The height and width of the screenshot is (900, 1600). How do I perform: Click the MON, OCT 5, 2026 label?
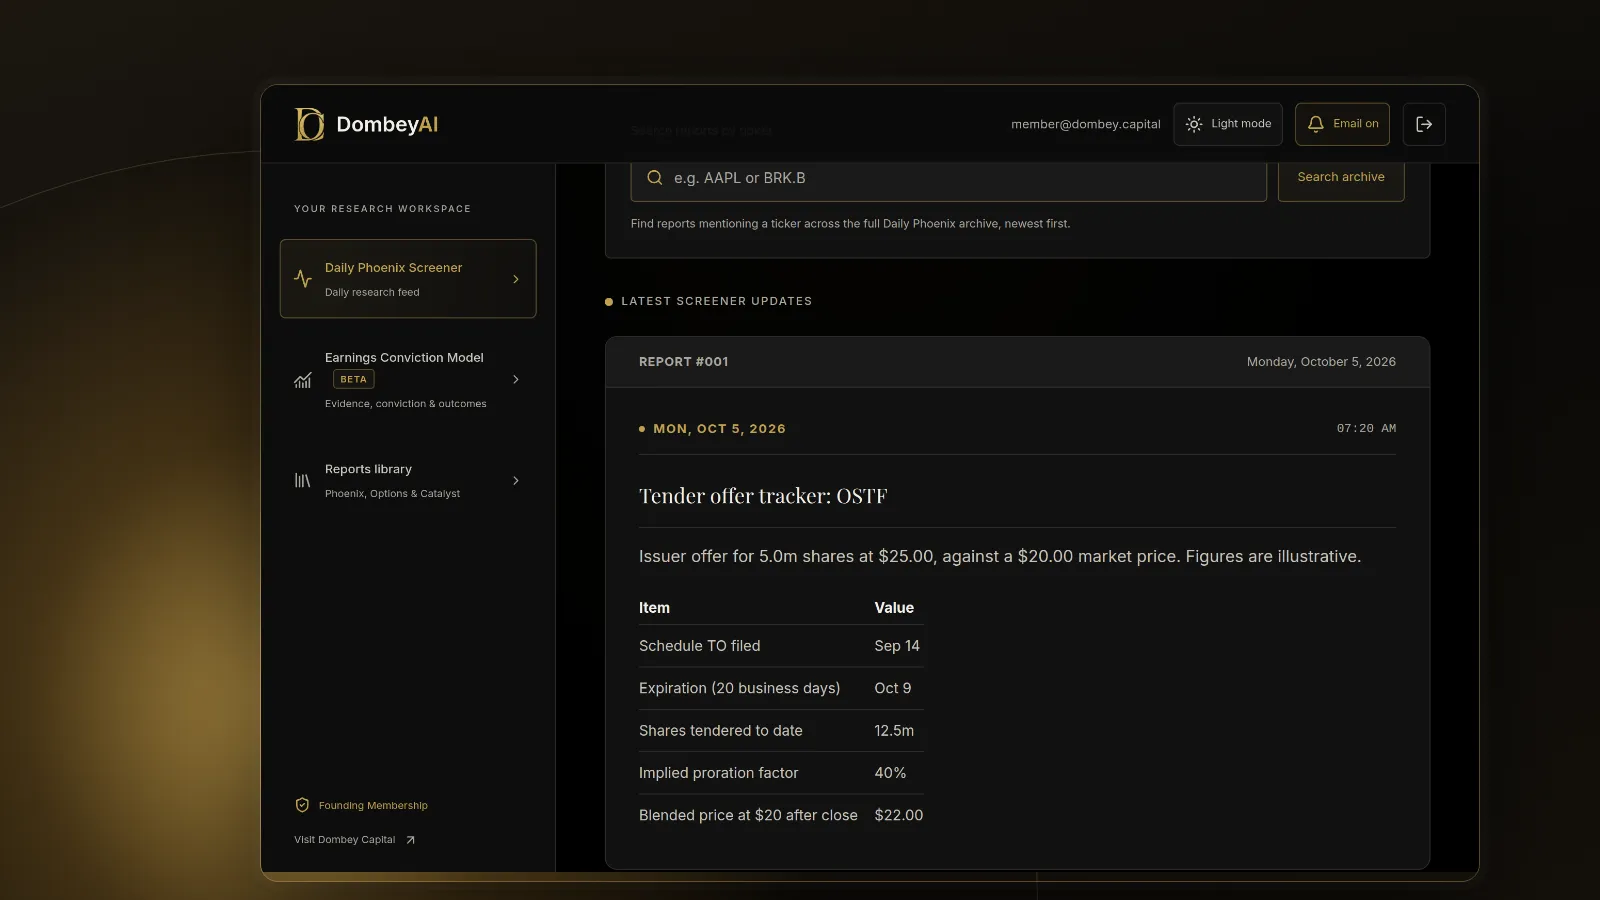(720, 429)
